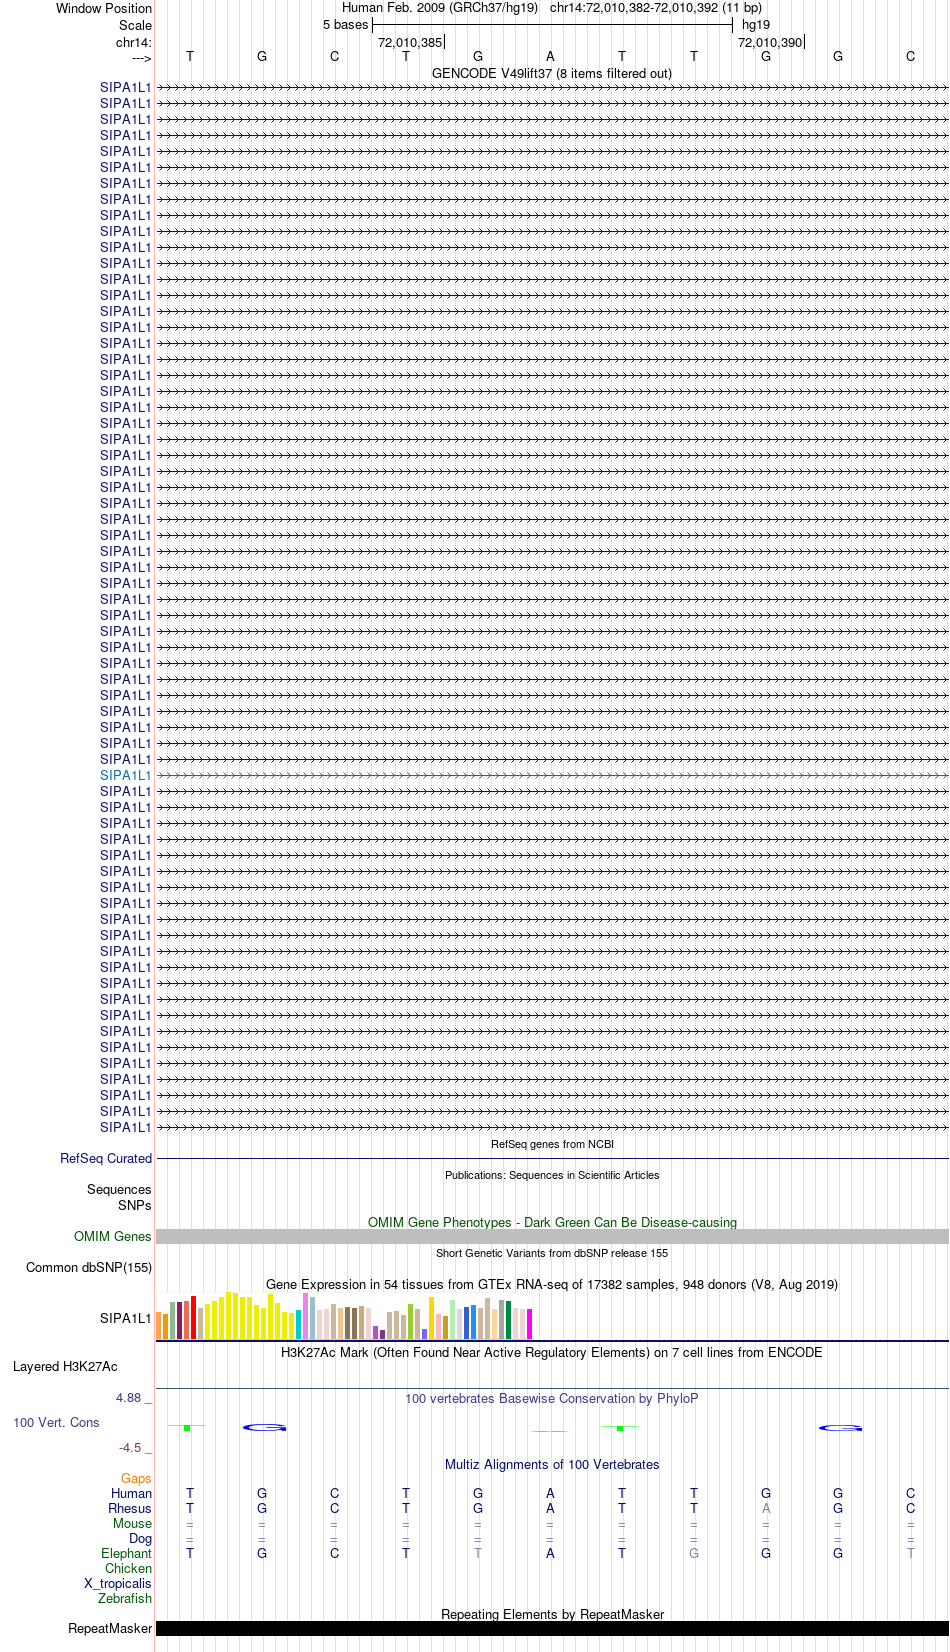Click the SNPs track label
950x1652 pixels.
pyautogui.click(x=135, y=1205)
